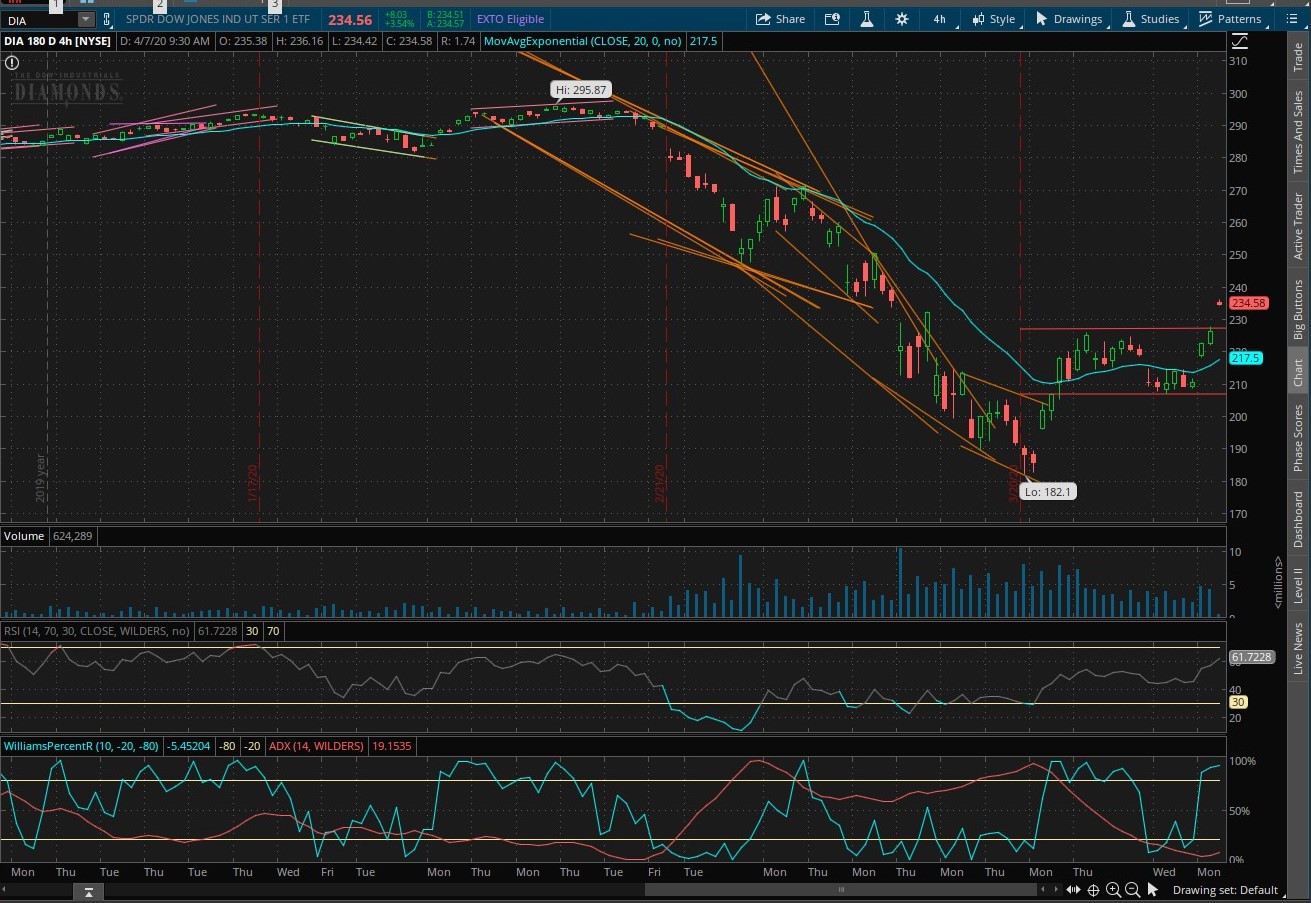Viewport: 1311px width, 903px height.
Task: Open the Studies menu
Action: (x=1150, y=19)
